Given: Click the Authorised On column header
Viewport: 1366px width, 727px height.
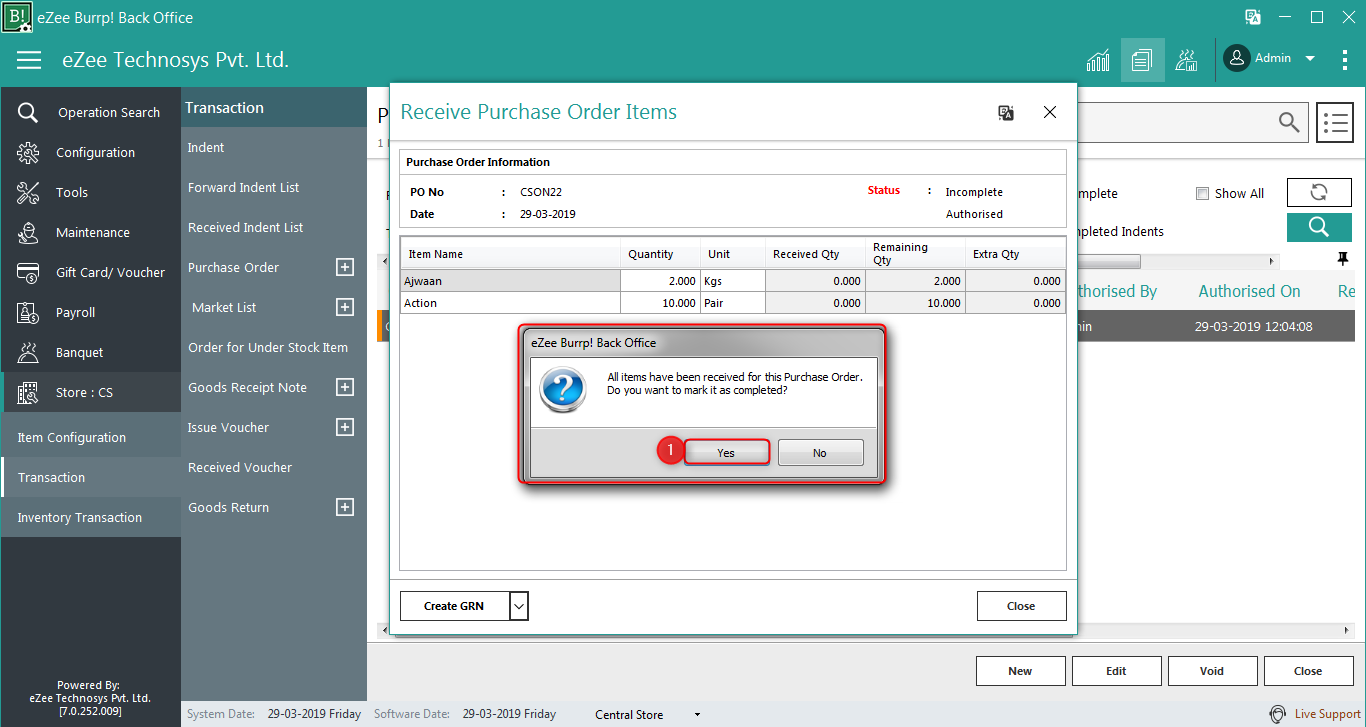Looking at the screenshot, I should [1249, 291].
